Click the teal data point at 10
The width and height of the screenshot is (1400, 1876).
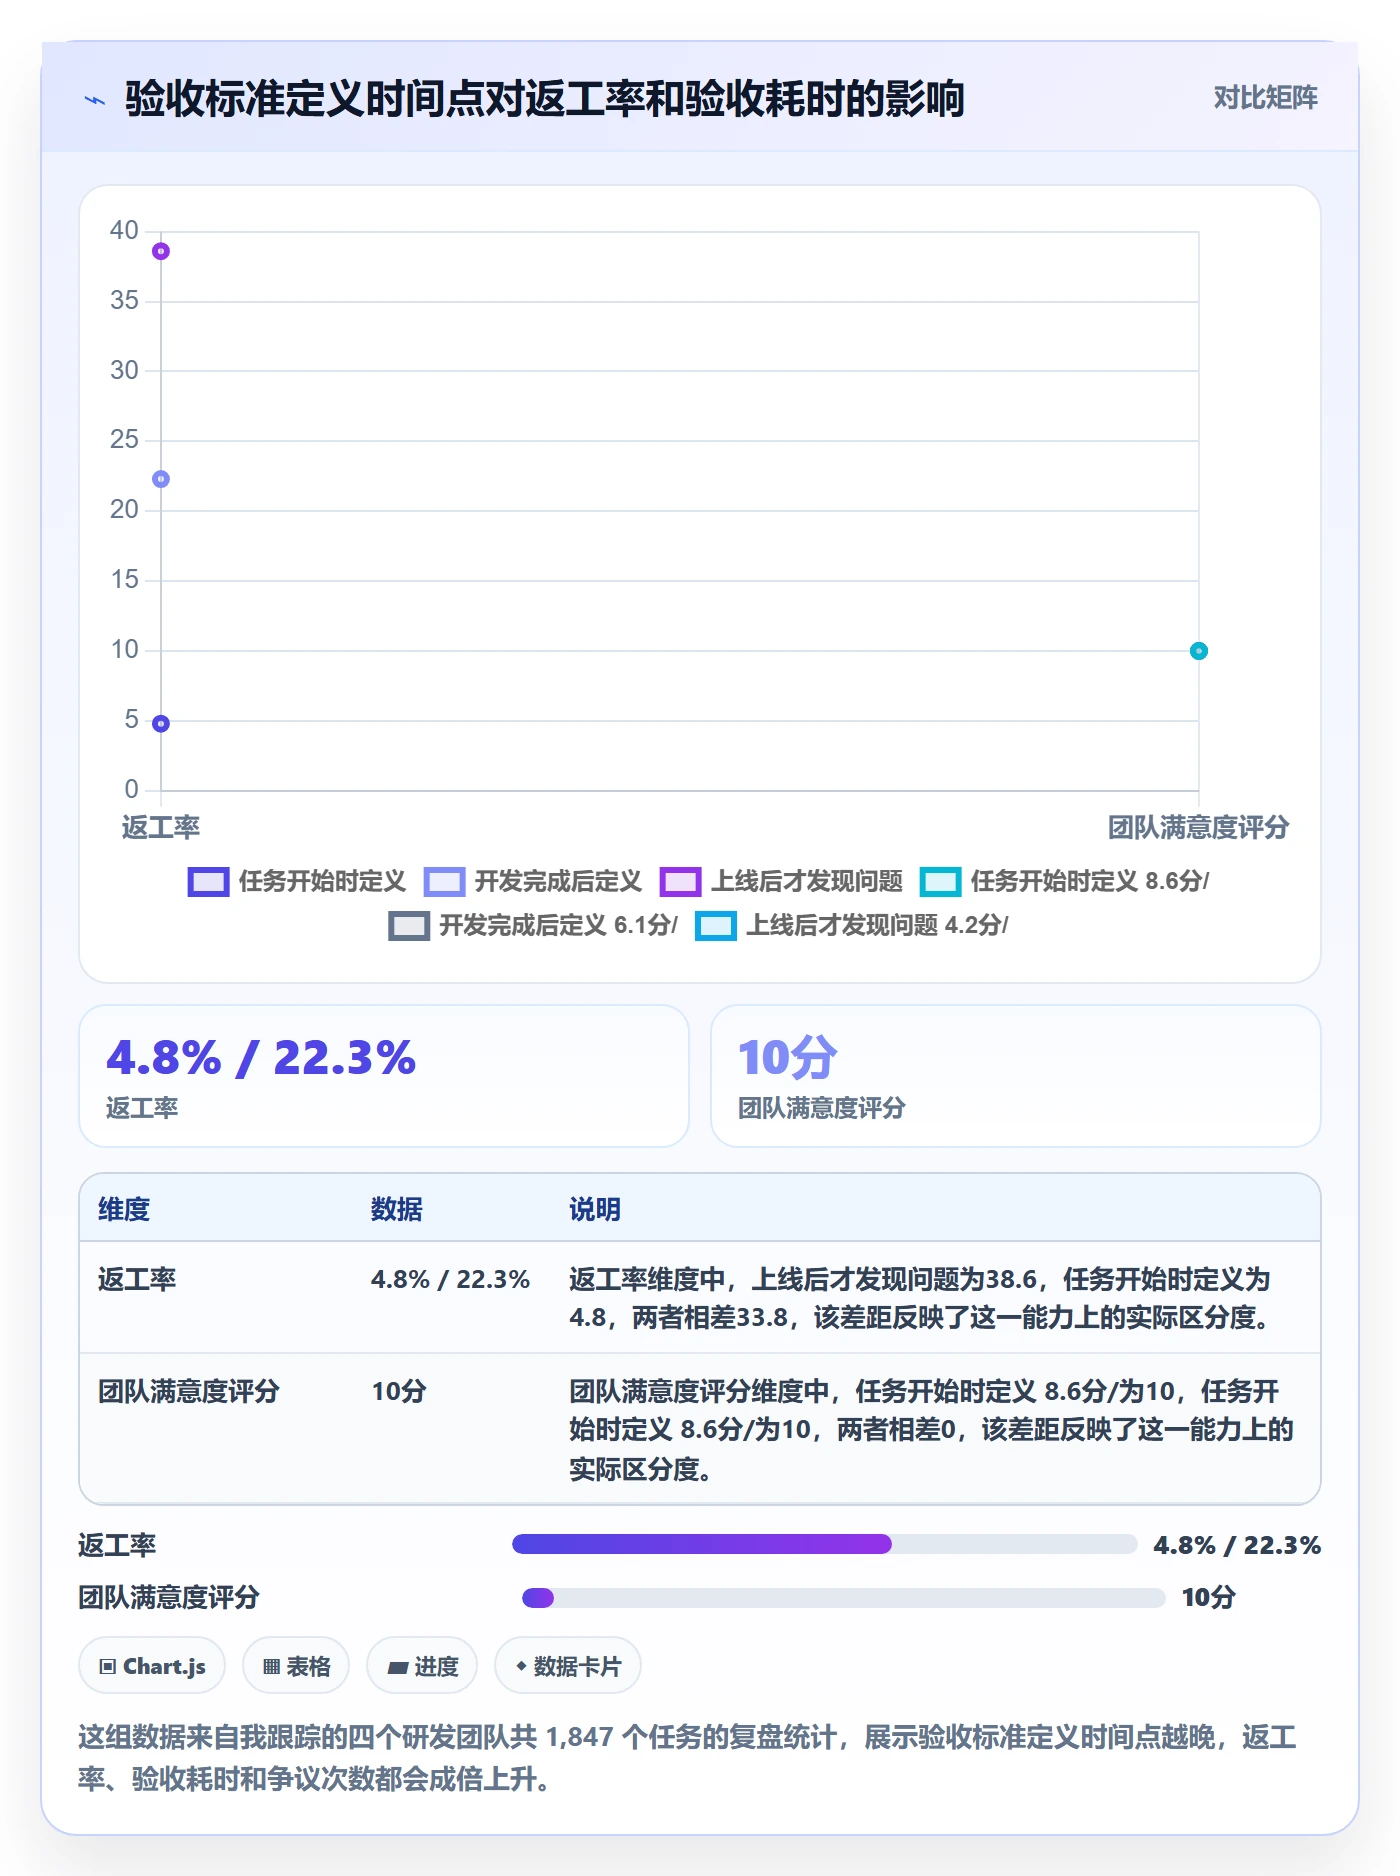(x=1199, y=651)
